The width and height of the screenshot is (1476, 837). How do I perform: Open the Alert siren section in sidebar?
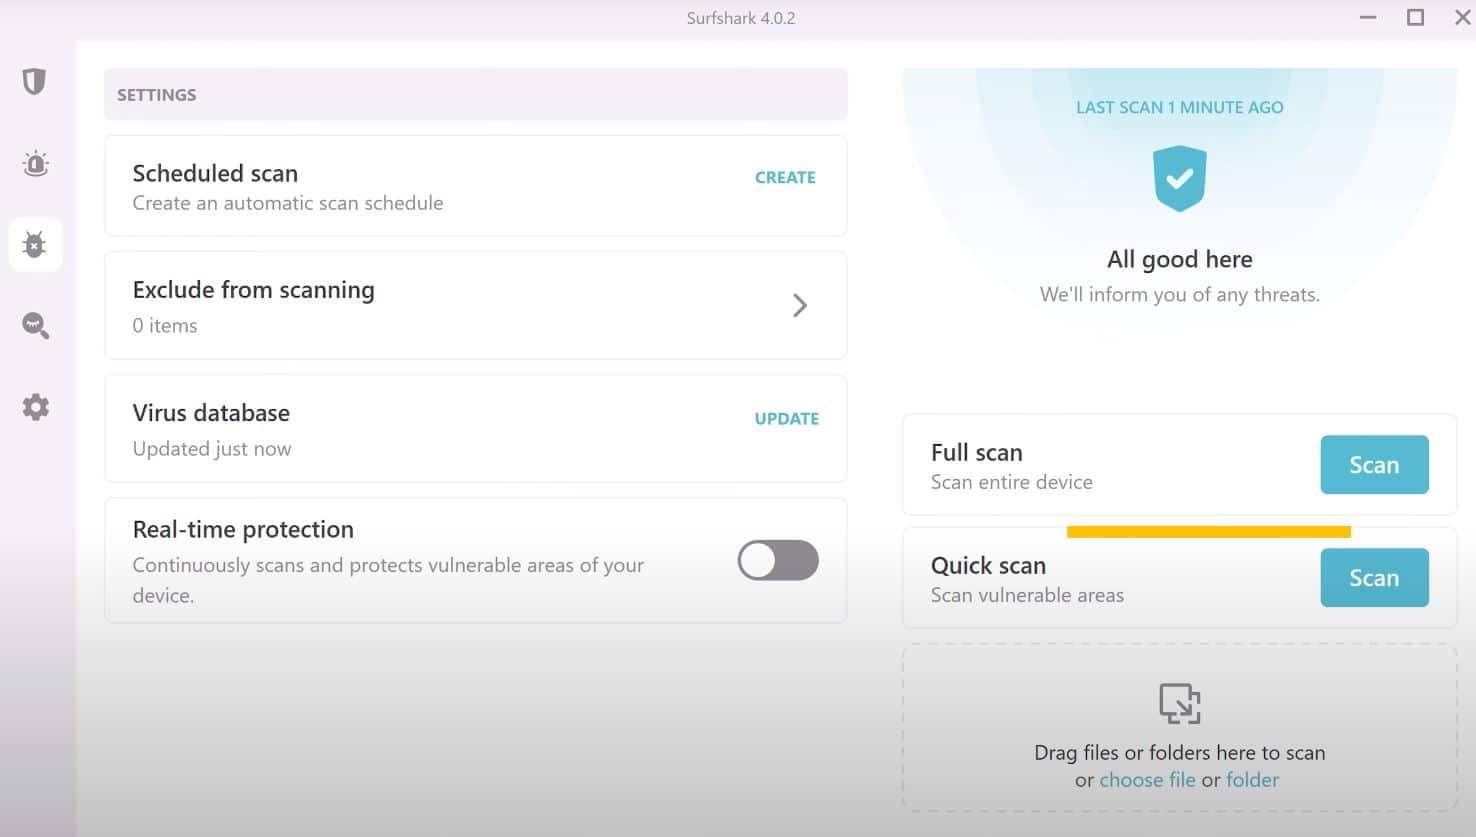35,163
